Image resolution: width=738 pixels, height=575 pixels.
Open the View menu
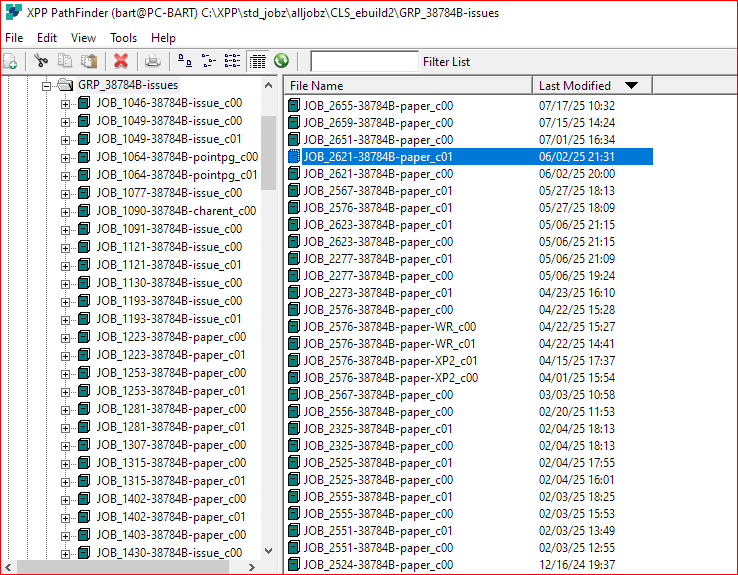tap(83, 38)
